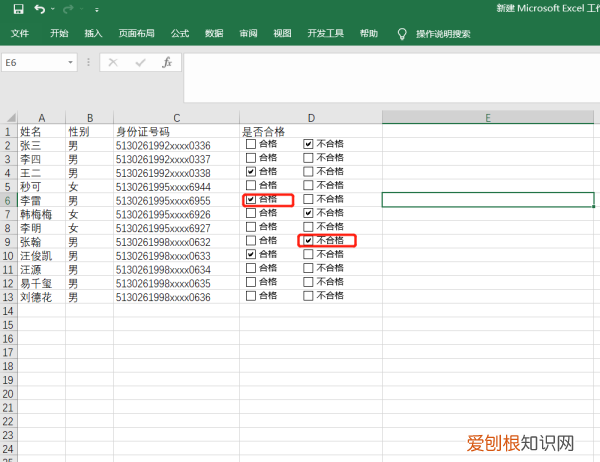Select row 6 header
Screen dimensions: 600x462
pyautogui.click(x=8, y=200)
